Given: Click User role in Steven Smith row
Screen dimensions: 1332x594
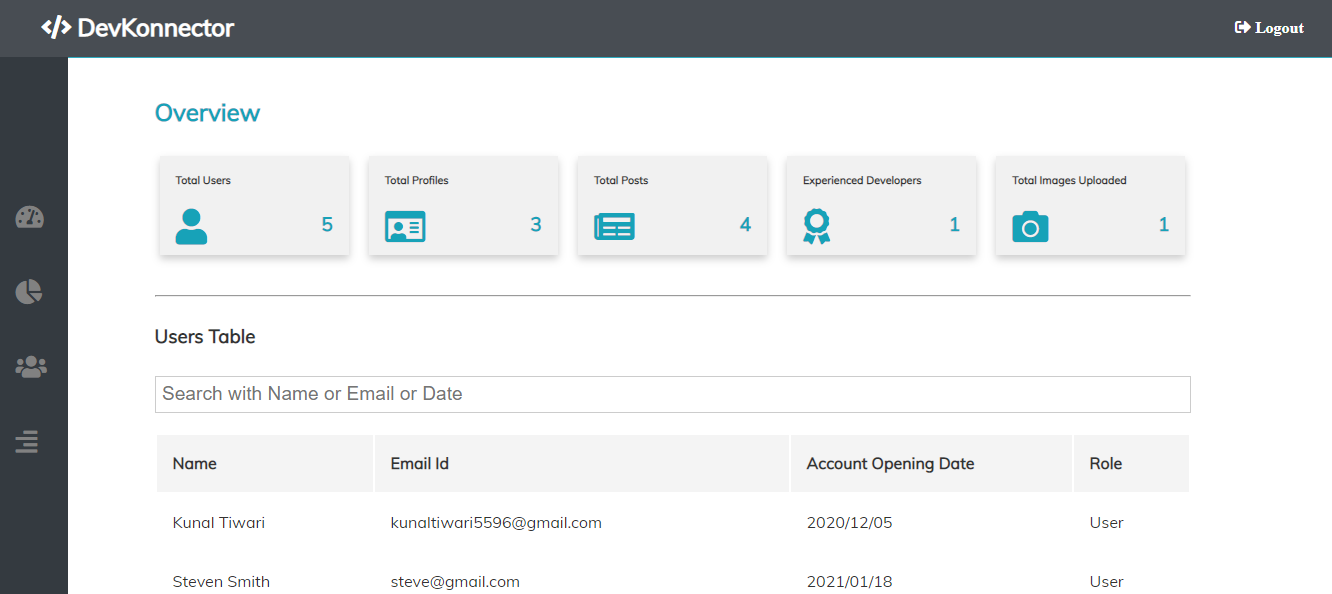Looking at the screenshot, I should [1107, 581].
